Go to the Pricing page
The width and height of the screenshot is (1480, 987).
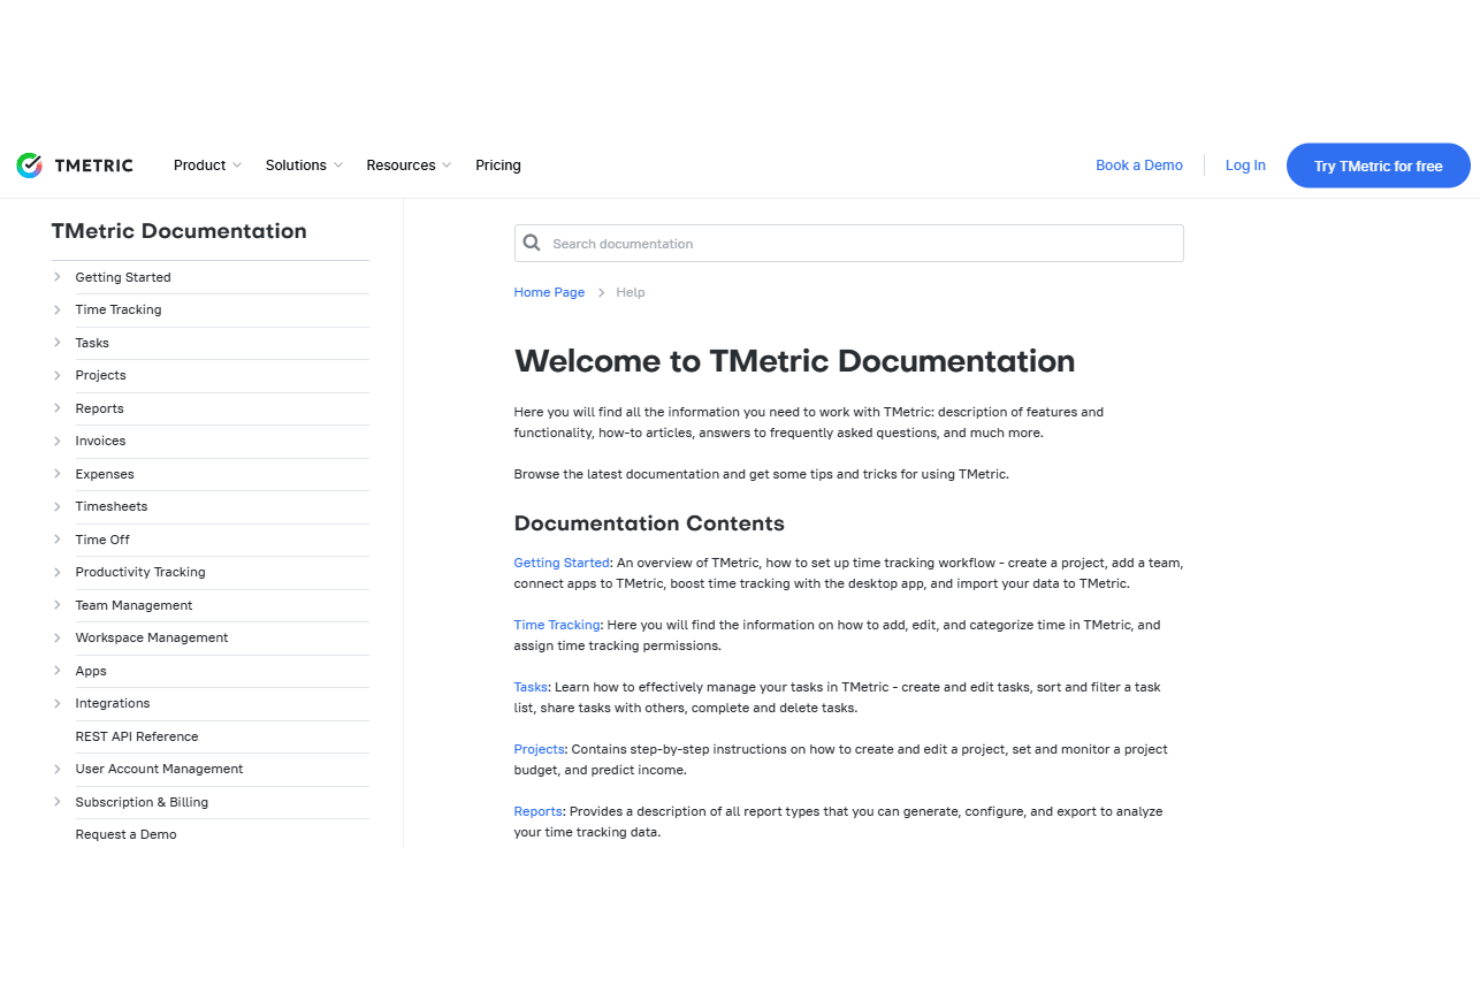point(498,165)
